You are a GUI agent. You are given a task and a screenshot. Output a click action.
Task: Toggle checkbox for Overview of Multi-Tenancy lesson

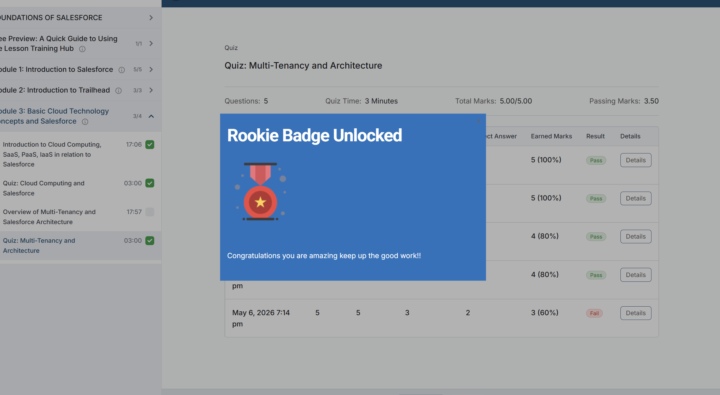pos(150,212)
